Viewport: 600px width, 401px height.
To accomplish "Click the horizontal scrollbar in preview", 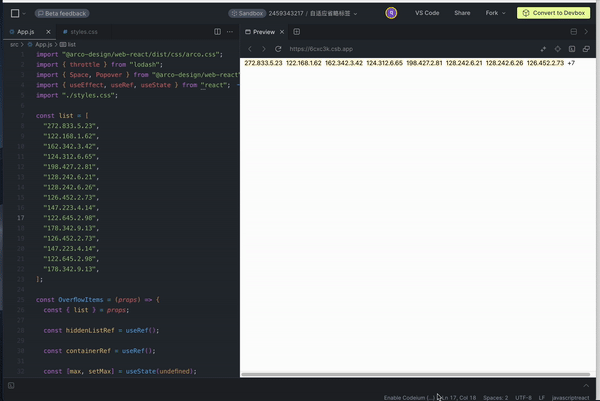I will tap(416, 374).
